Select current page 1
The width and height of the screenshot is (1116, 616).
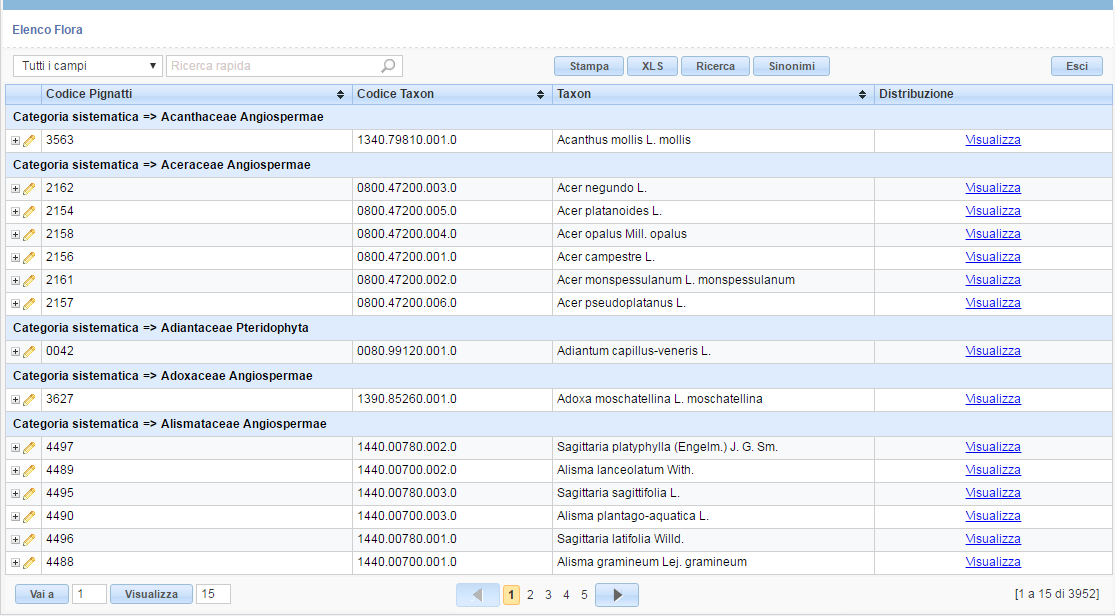pos(511,595)
